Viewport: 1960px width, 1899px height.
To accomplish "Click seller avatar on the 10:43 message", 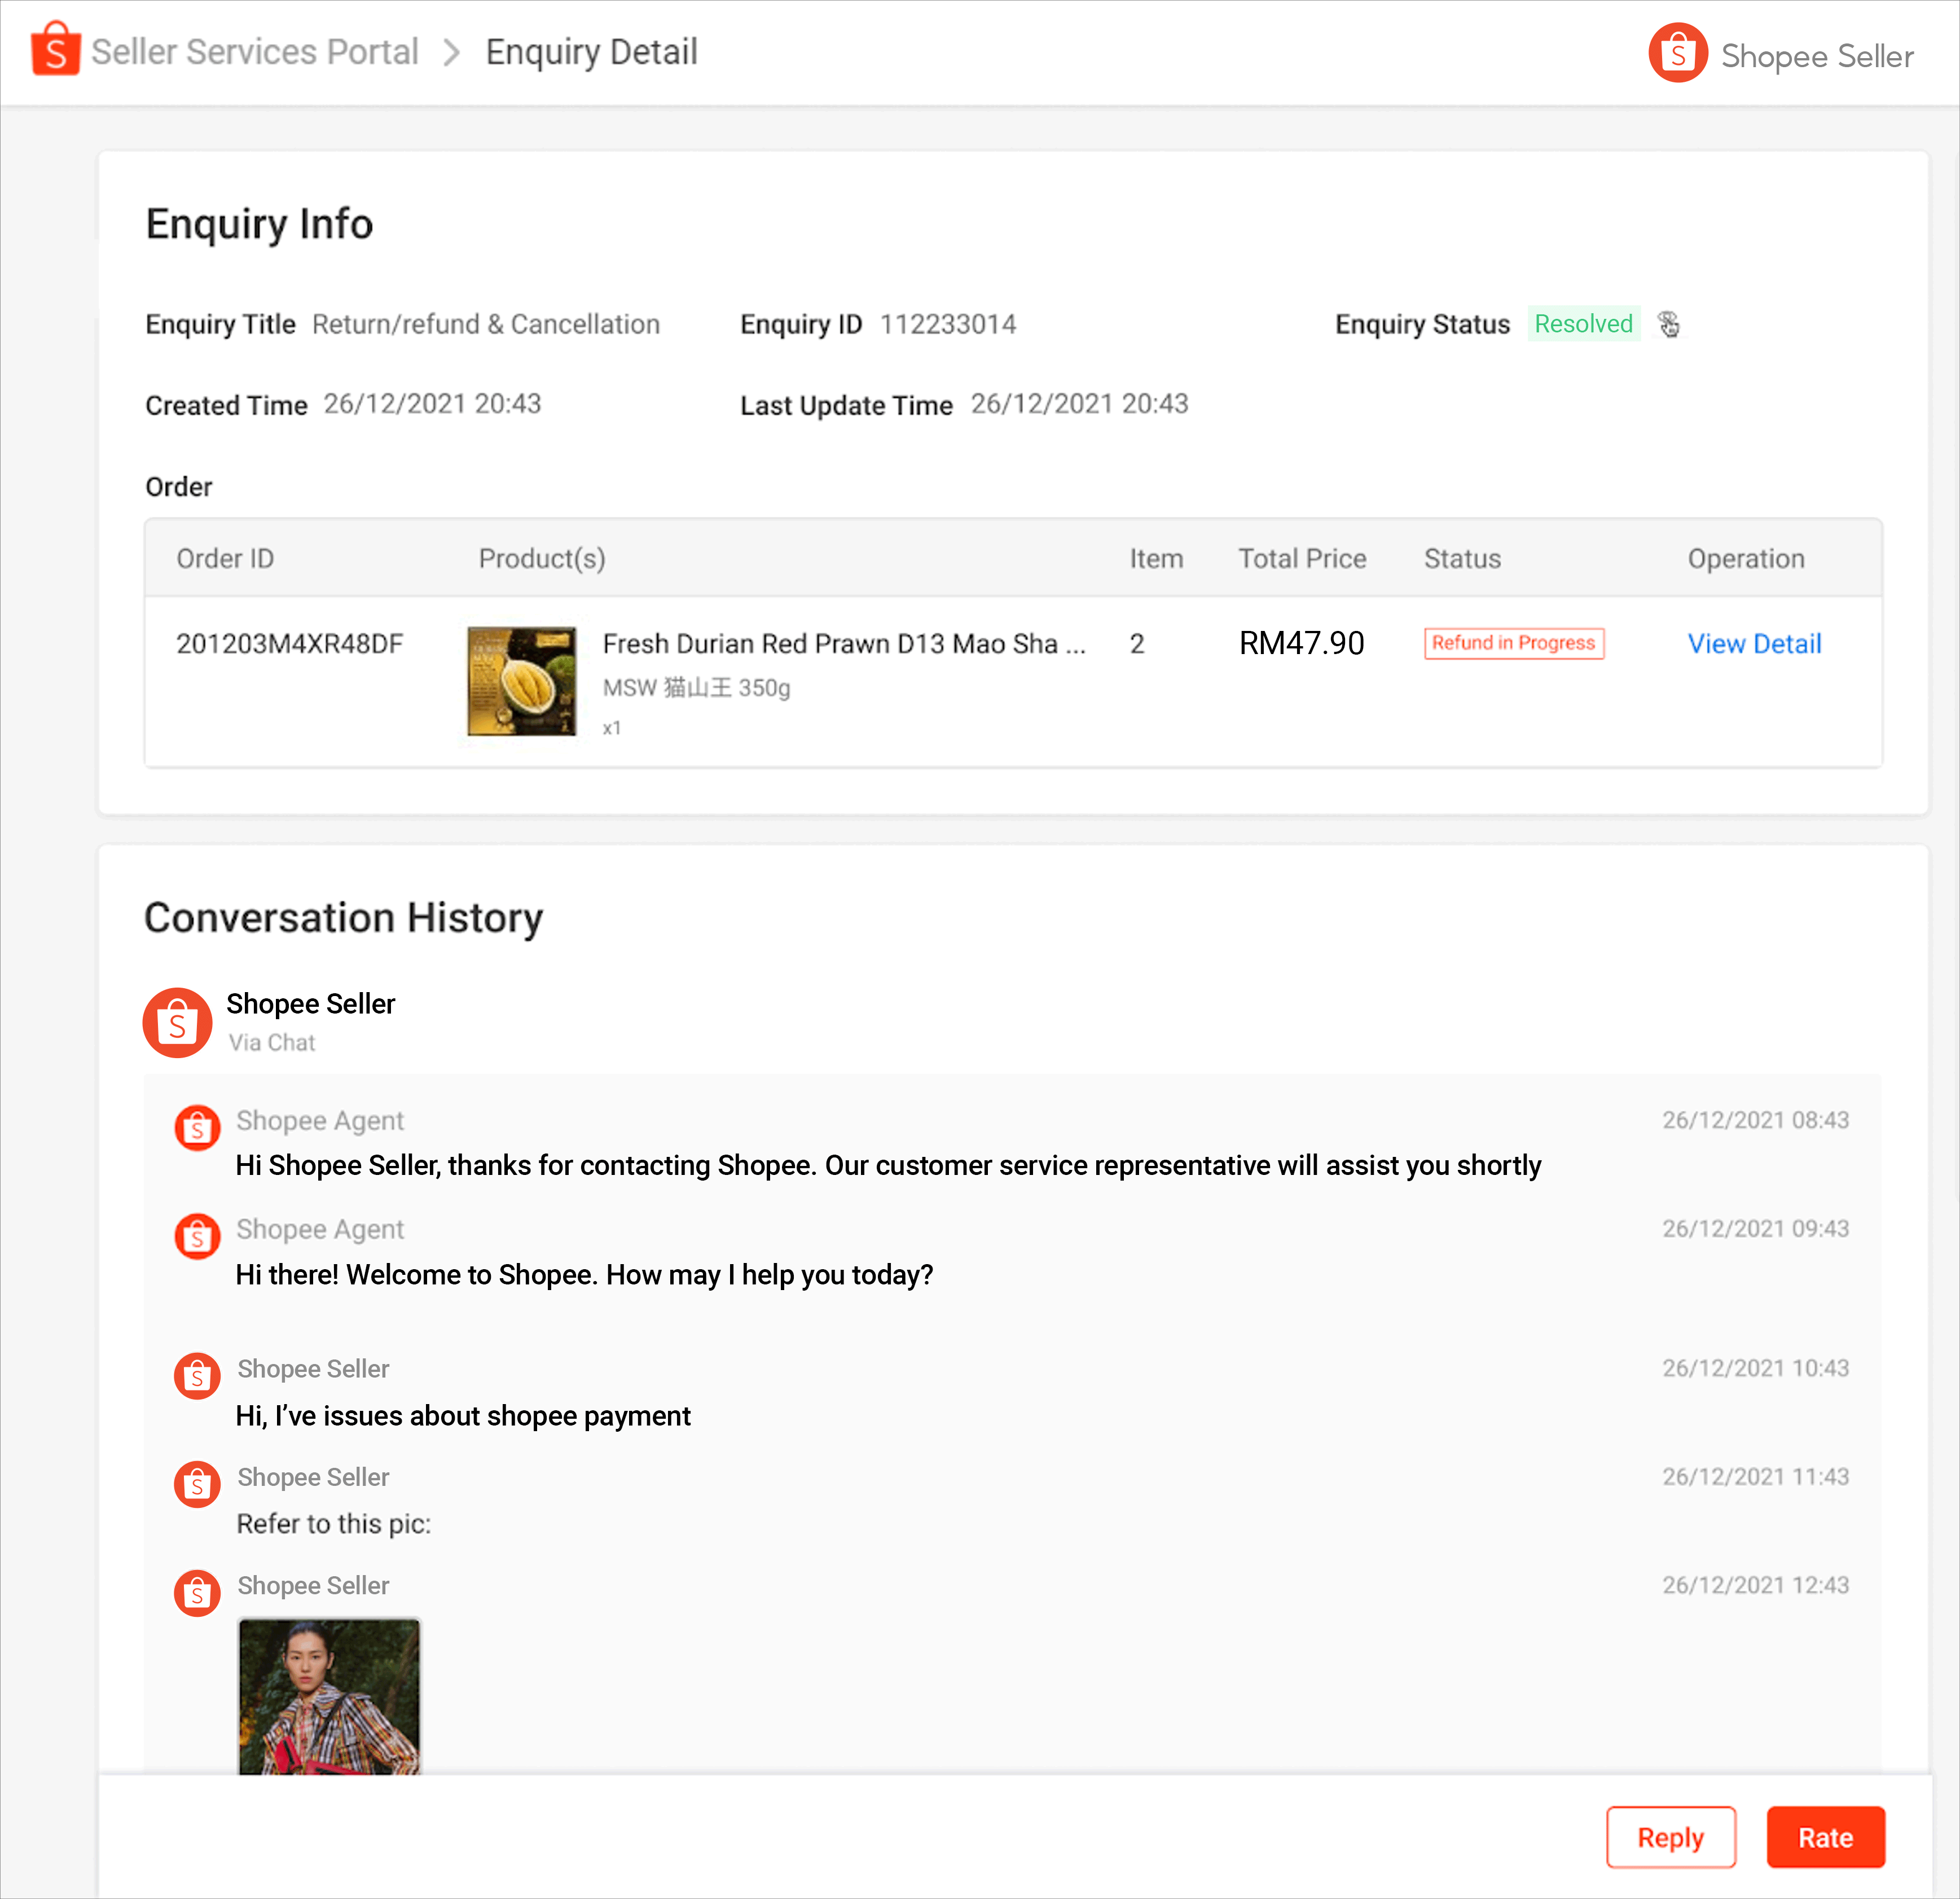I will tap(197, 1375).
